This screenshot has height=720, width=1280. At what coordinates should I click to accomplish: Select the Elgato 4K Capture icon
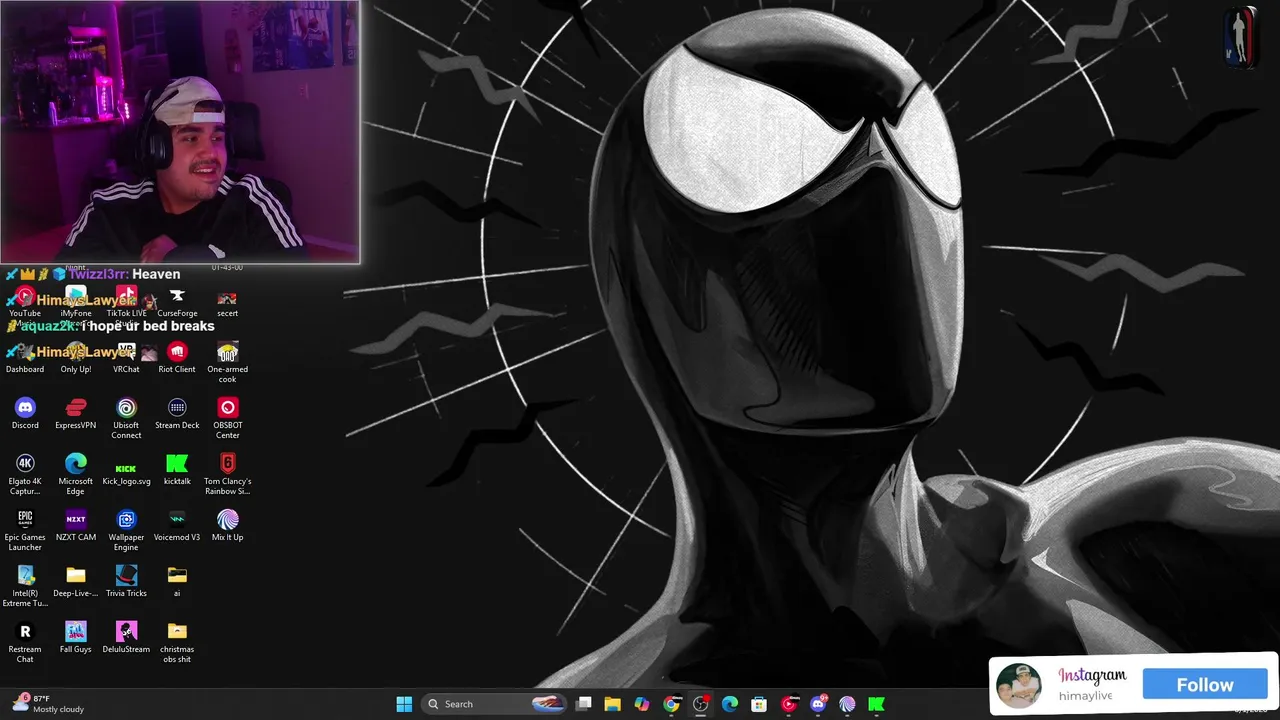(x=25, y=474)
